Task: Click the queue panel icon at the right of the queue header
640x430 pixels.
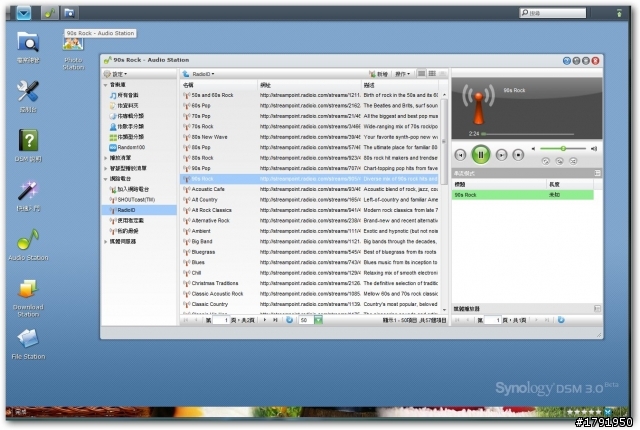Action: point(597,173)
